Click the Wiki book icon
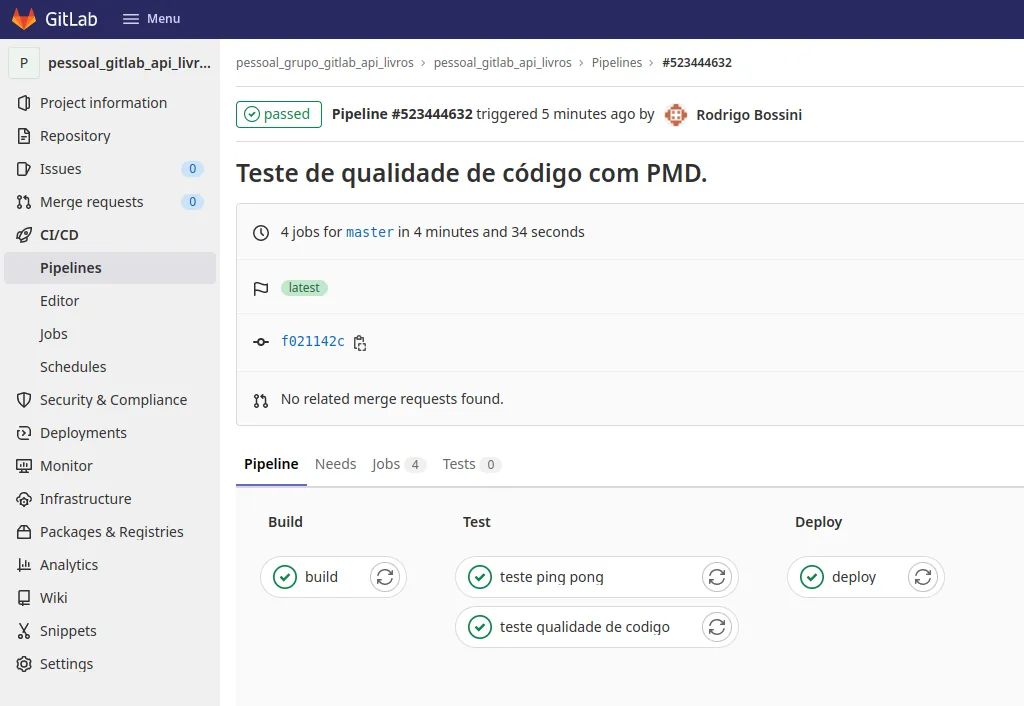Image resolution: width=1024 pixels, height=706 pixels. 24,598
